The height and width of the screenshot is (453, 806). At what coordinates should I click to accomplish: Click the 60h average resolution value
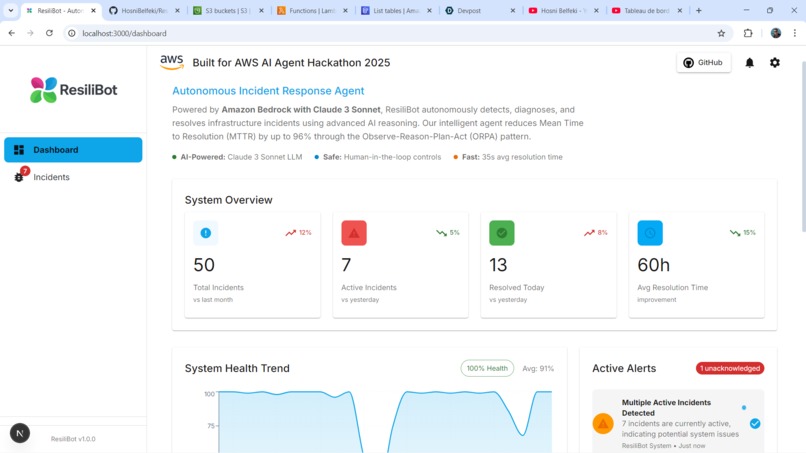(653, 265)
